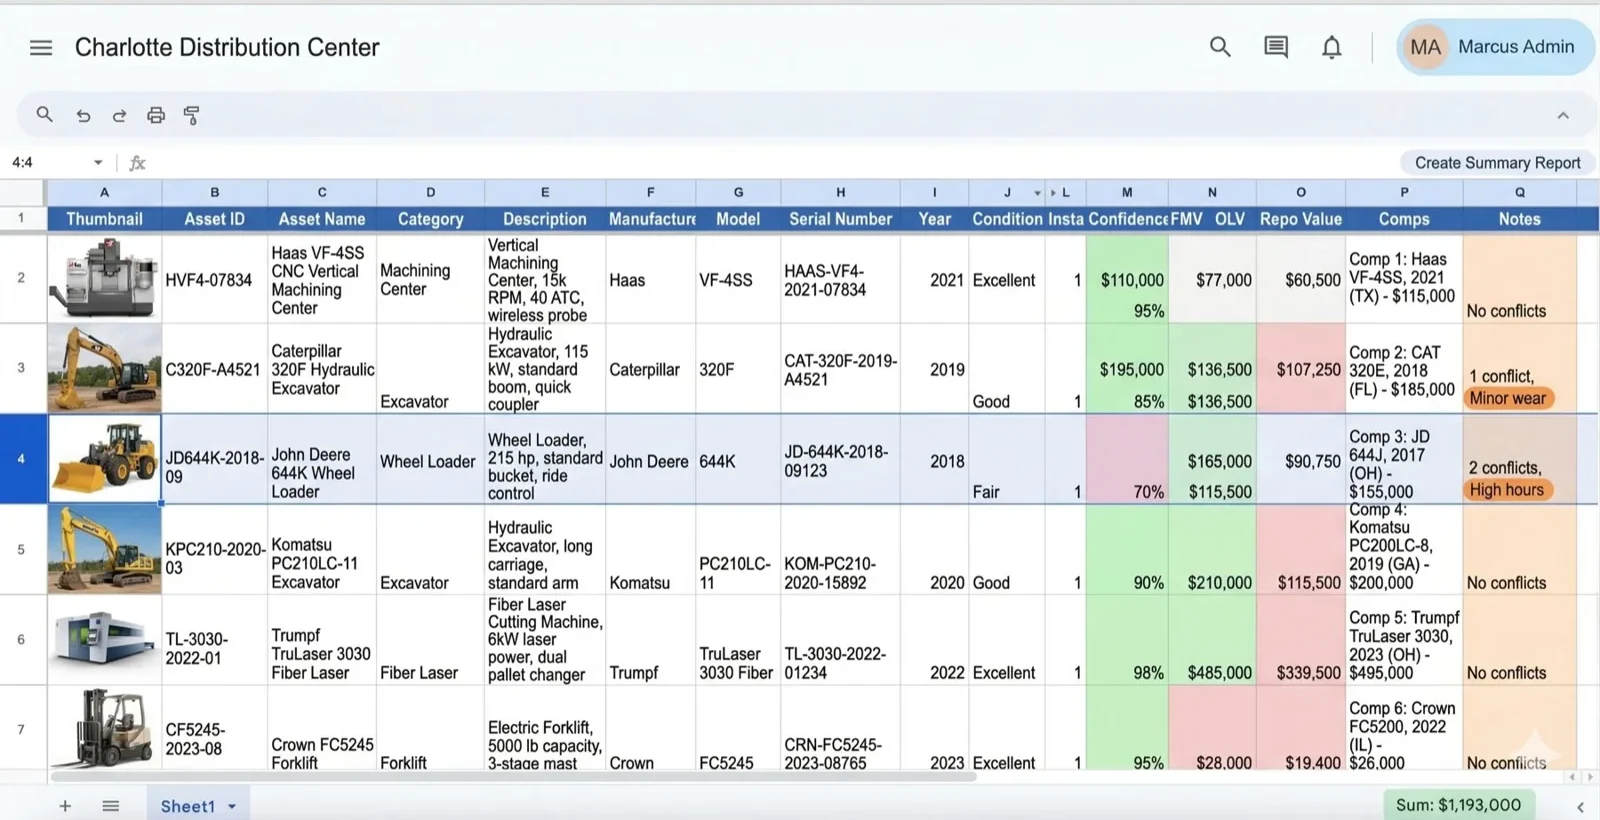
Task: Click the Komatsu excavator thumbnail
Action: (104, 549)
